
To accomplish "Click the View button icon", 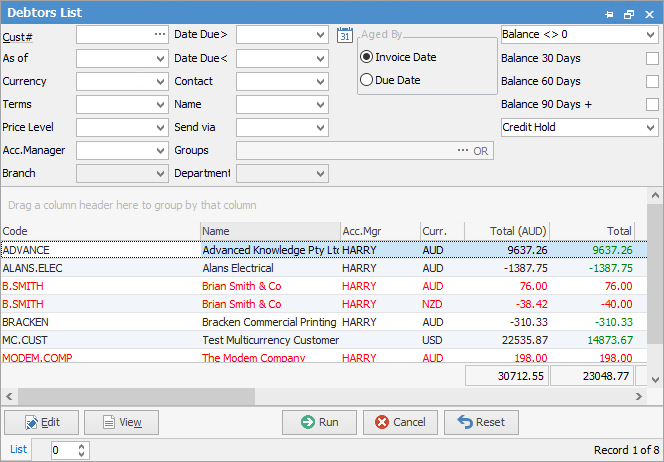I will coord(106,423).
